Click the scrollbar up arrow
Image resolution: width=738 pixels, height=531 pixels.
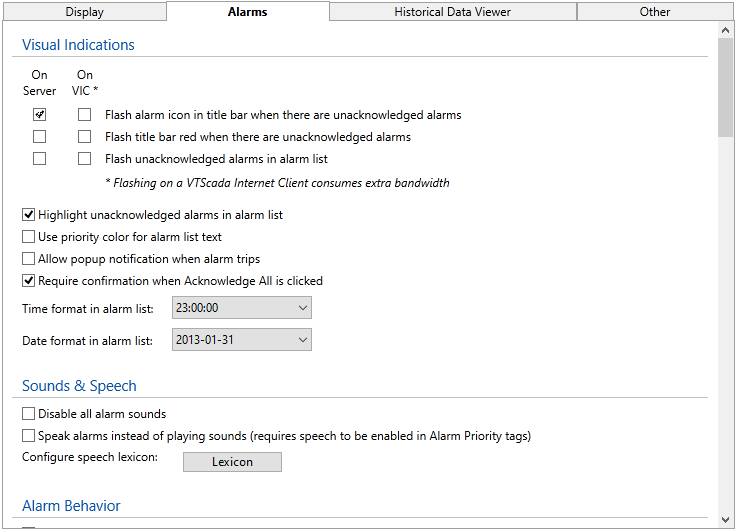point(726,30)
